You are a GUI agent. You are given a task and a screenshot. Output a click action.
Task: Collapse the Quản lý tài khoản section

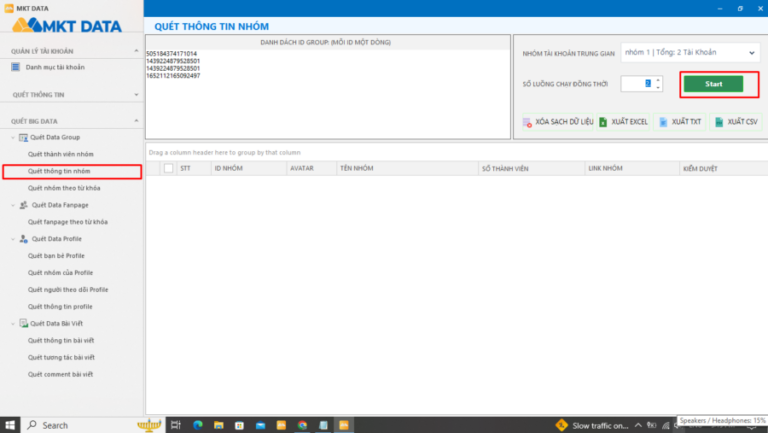pos(136,49)
